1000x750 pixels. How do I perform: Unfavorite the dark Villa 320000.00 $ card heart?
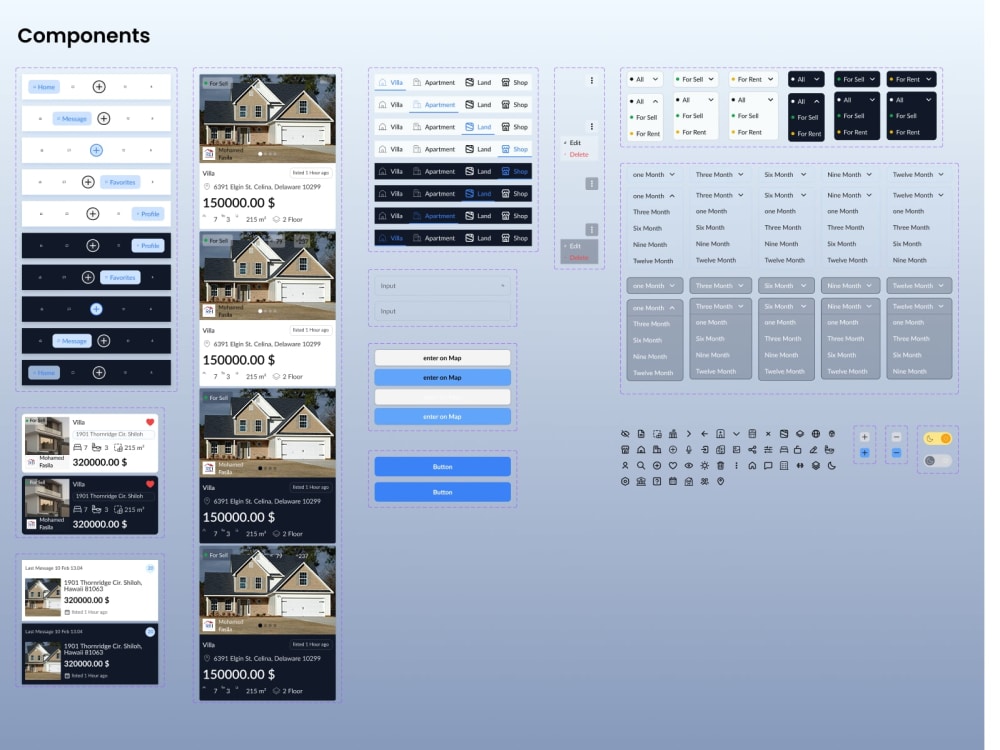pos(150,484)
